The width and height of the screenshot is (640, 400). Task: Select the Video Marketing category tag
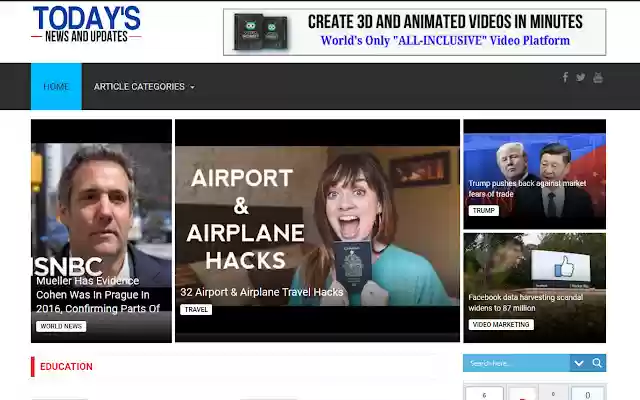pyautogui.click(x=501, y=324)
